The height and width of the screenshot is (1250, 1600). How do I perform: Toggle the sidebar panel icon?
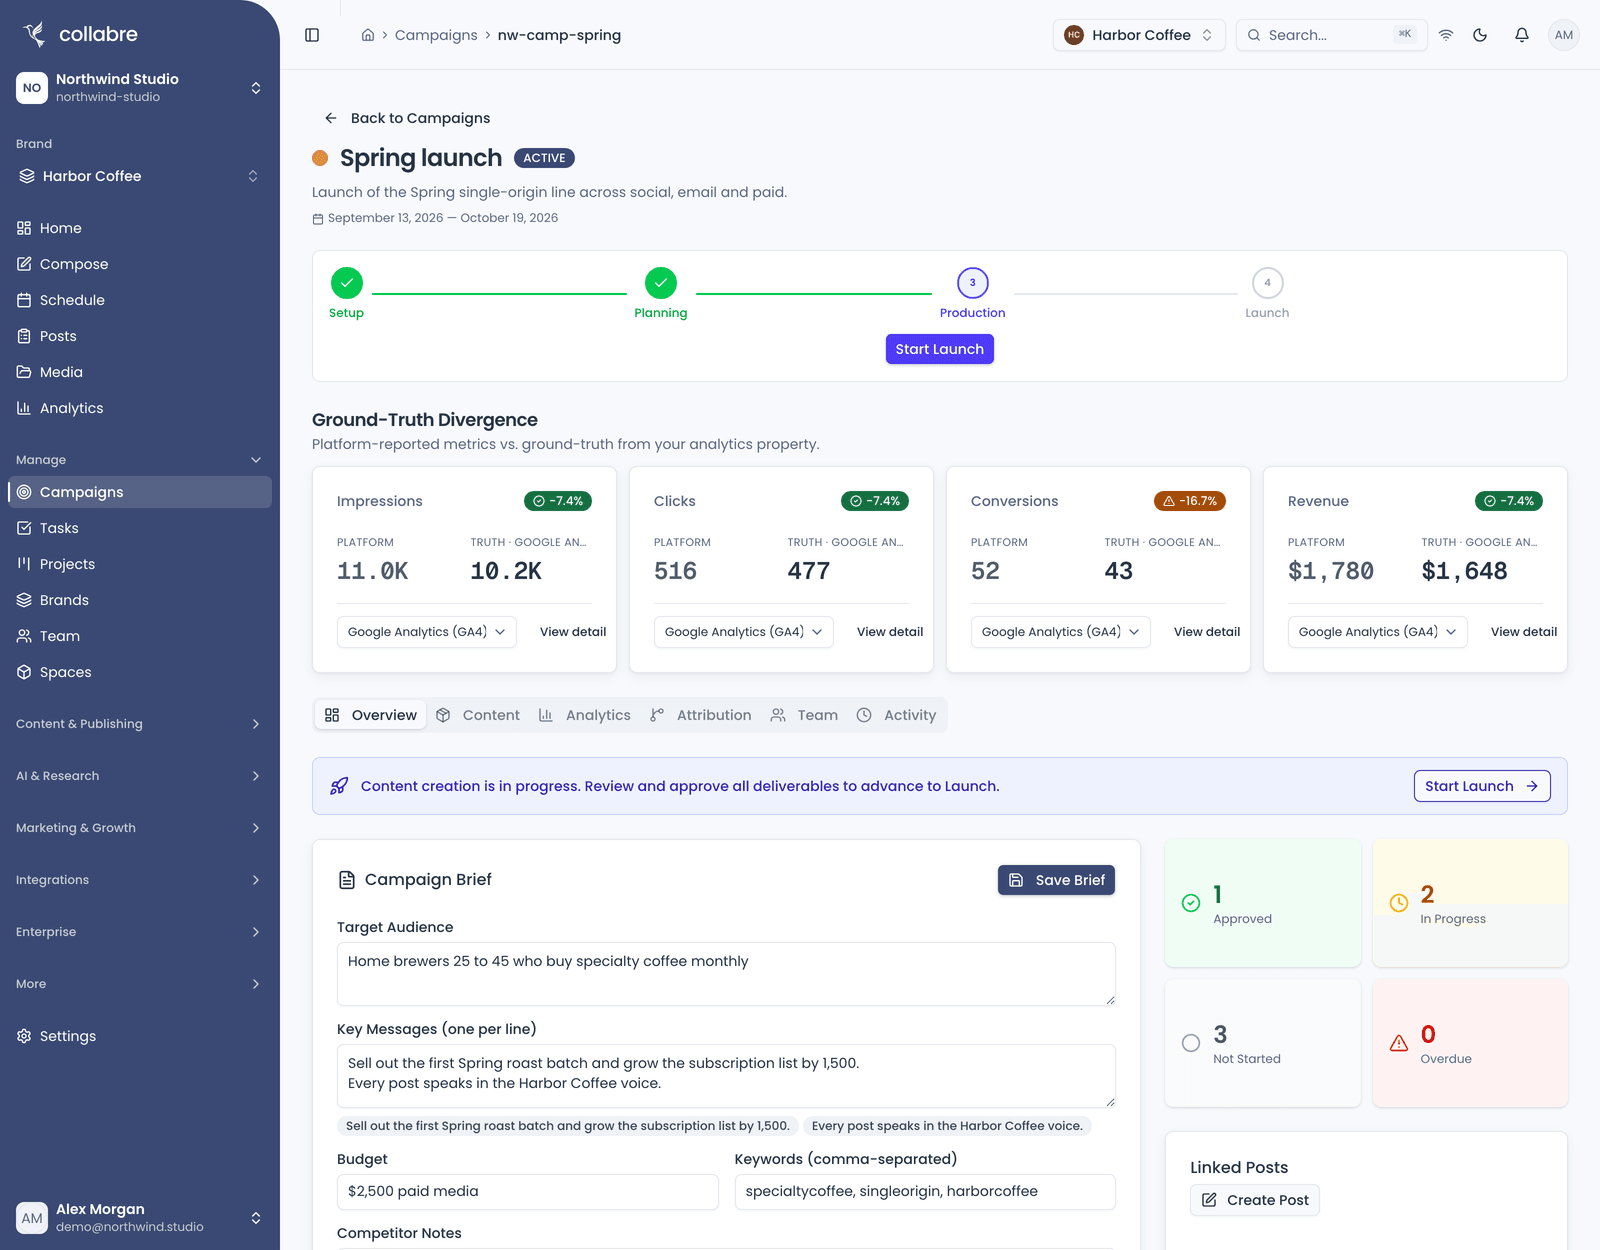[x=312, y=35]
